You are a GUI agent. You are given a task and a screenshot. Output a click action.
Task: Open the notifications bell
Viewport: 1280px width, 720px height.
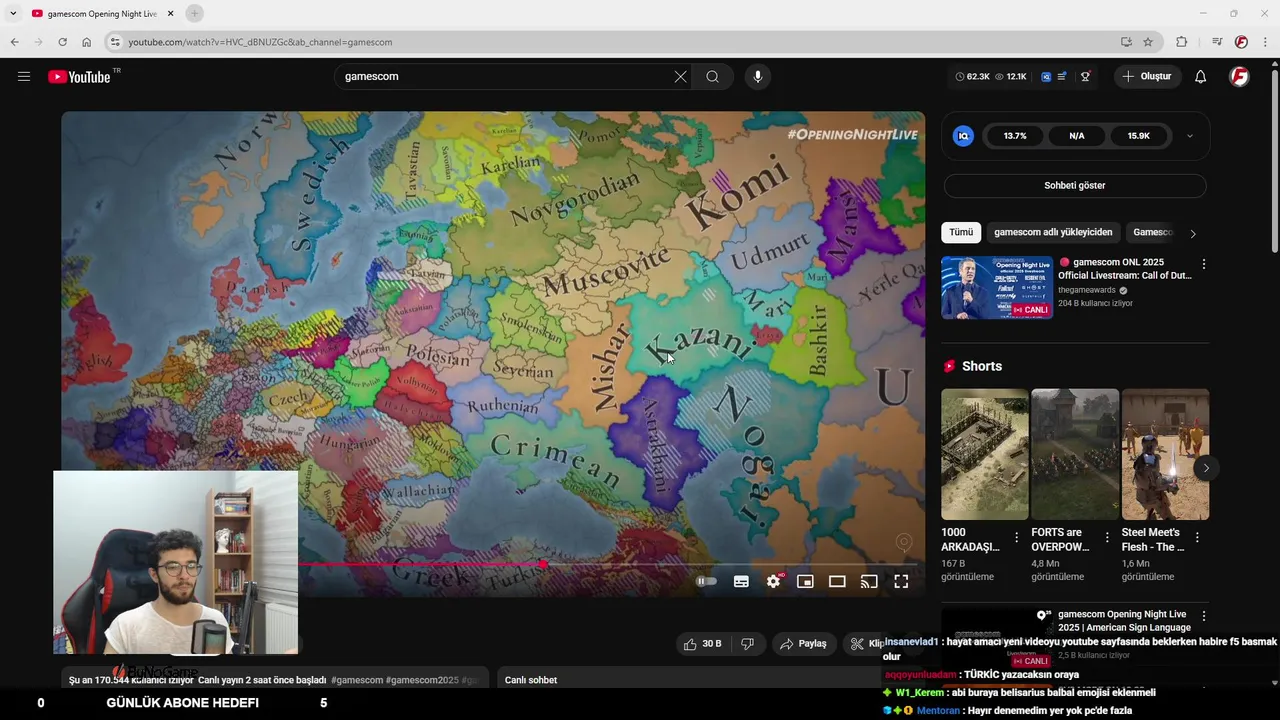pyautogui.click(x=1201, y=77)
